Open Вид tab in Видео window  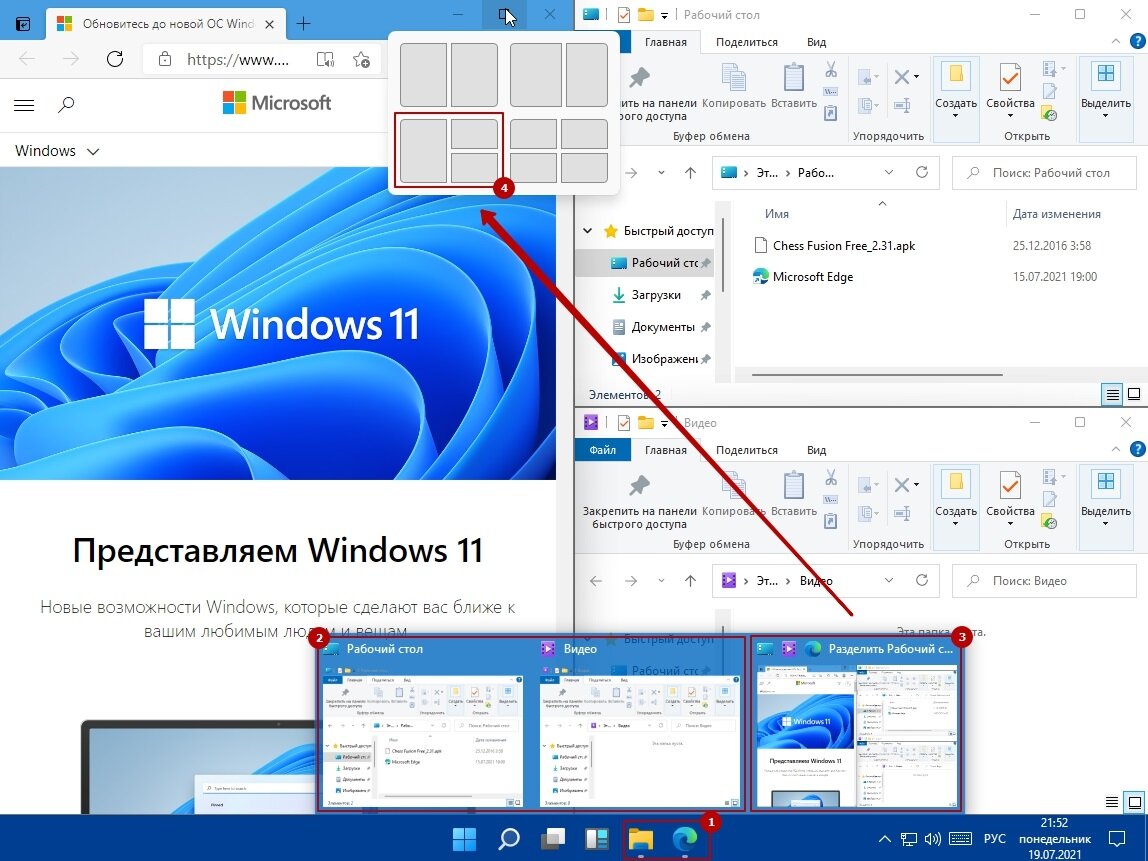click(x=816, y=450)
